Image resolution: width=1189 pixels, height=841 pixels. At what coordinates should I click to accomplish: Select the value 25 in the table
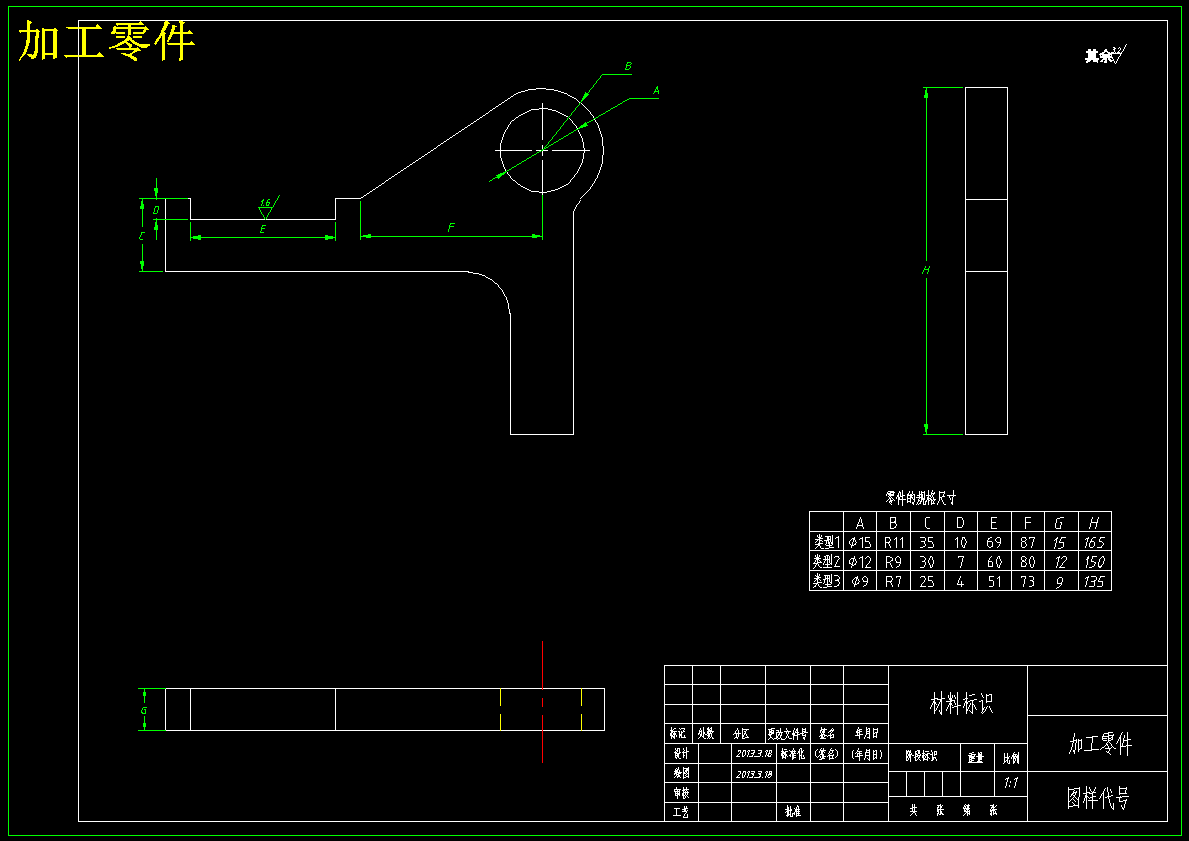click(x=927, y=582)
